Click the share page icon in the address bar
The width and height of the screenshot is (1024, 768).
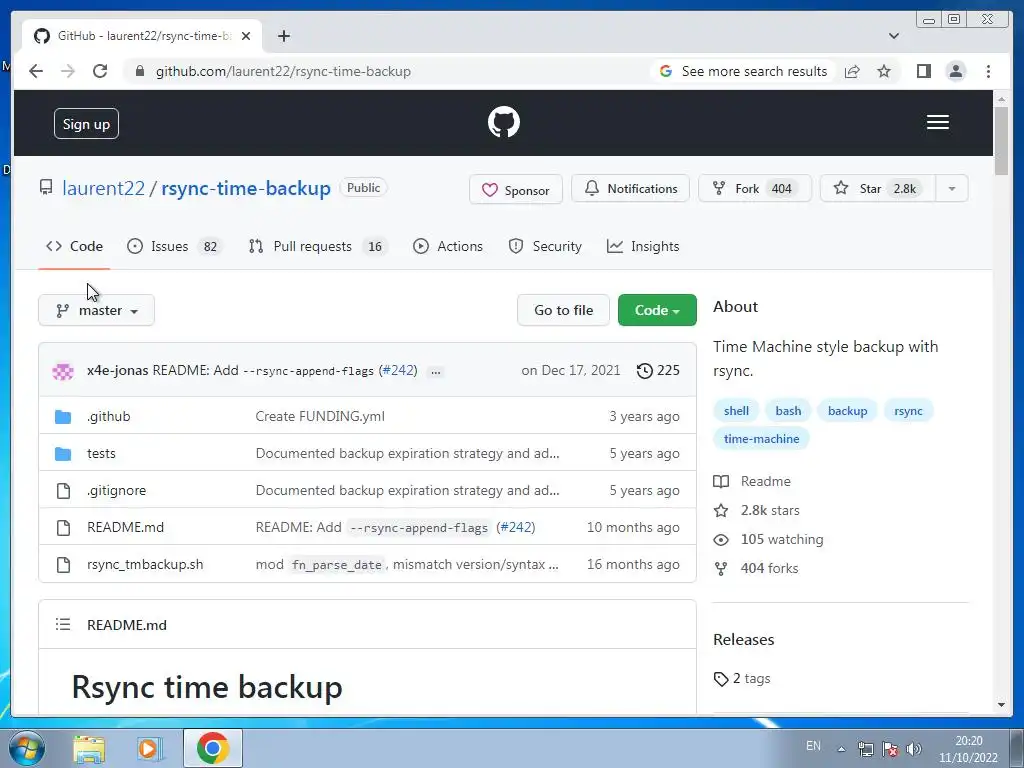pyautogui.click(x=852, y=71)
